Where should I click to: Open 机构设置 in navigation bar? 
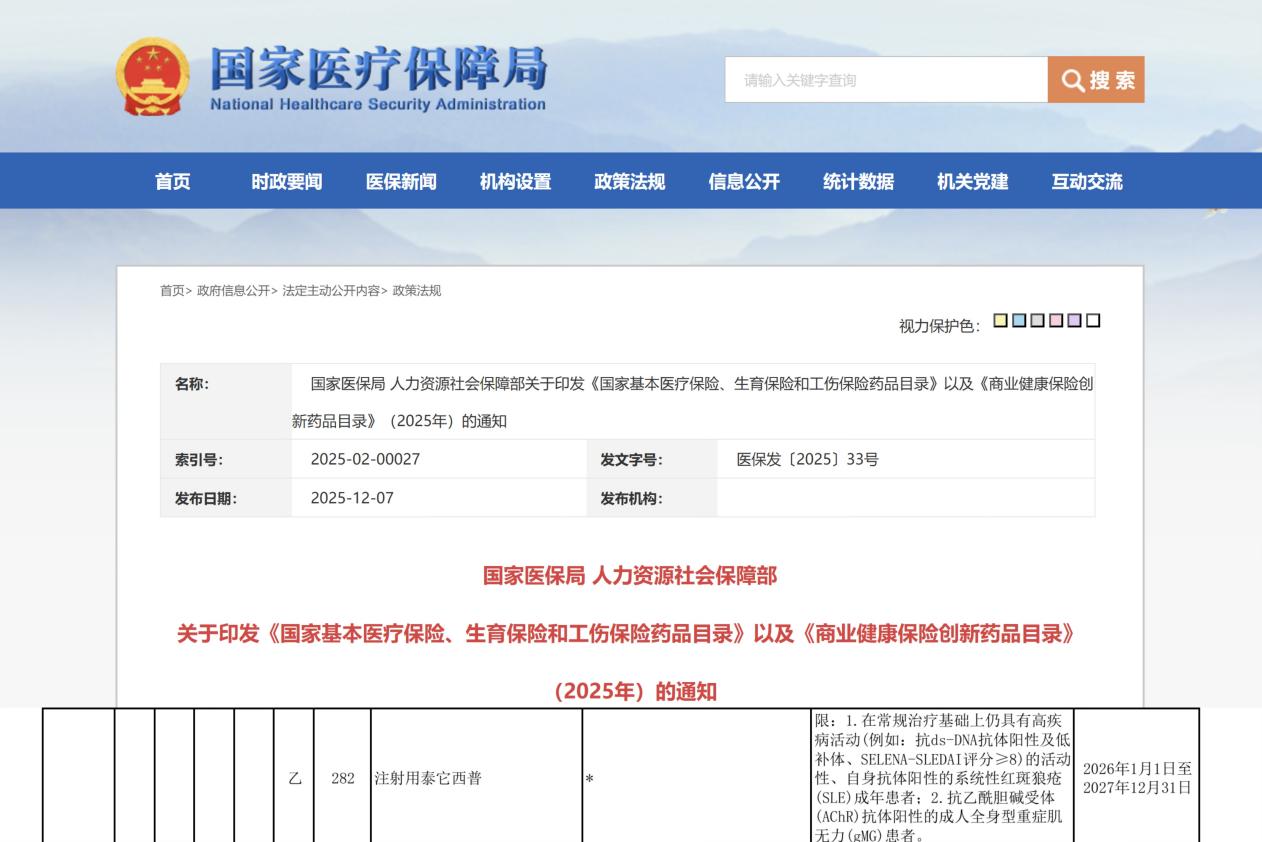click(515, 182)
